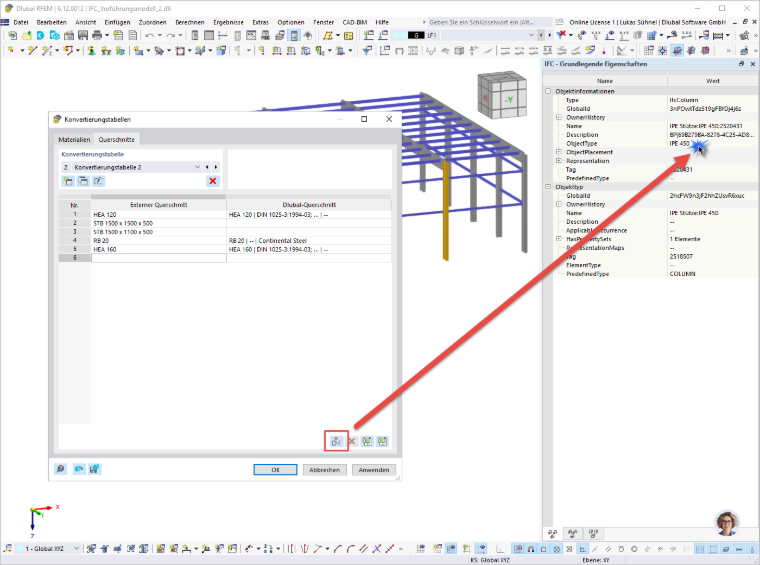Click the magnifier help icon in dialog footer
Screen dimensions: 760x565
pyautogui.click(x=60, y=469)
